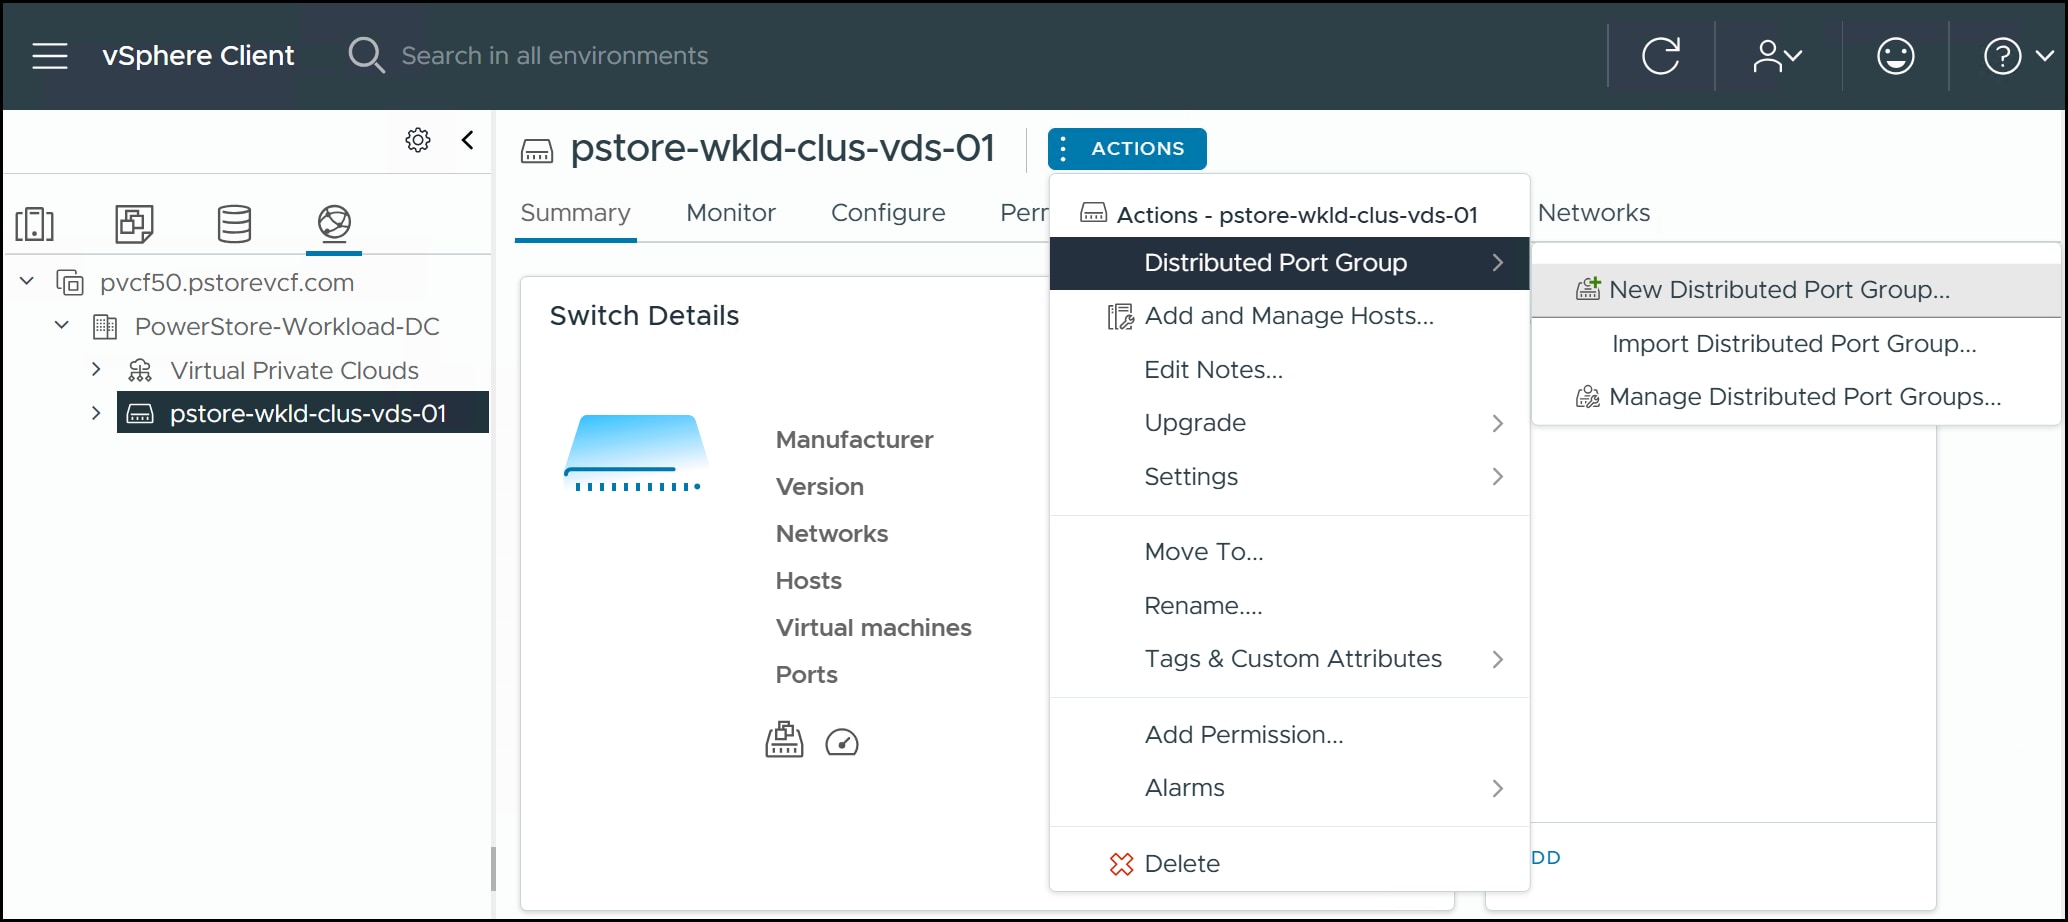Open the hamburger navigation menu
Screen dimensions: 2068x922
[x=50, y=56]
